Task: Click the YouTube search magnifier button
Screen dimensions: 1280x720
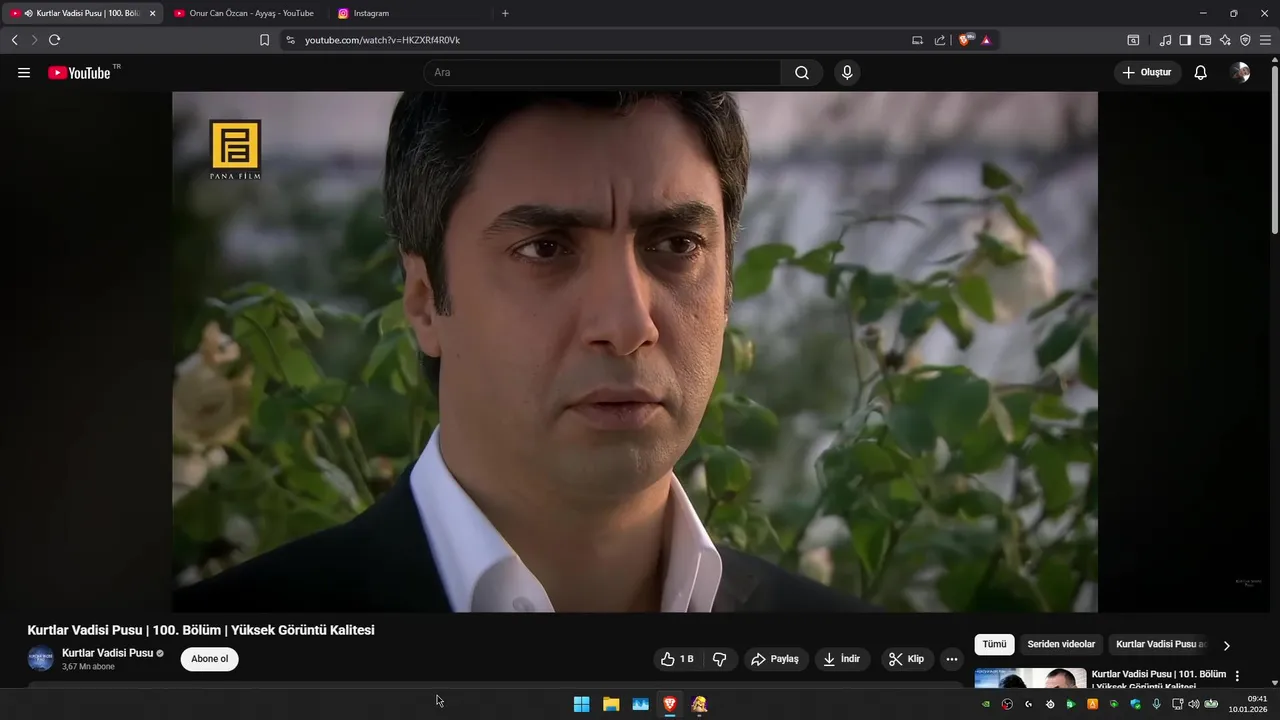Action: 802,73
